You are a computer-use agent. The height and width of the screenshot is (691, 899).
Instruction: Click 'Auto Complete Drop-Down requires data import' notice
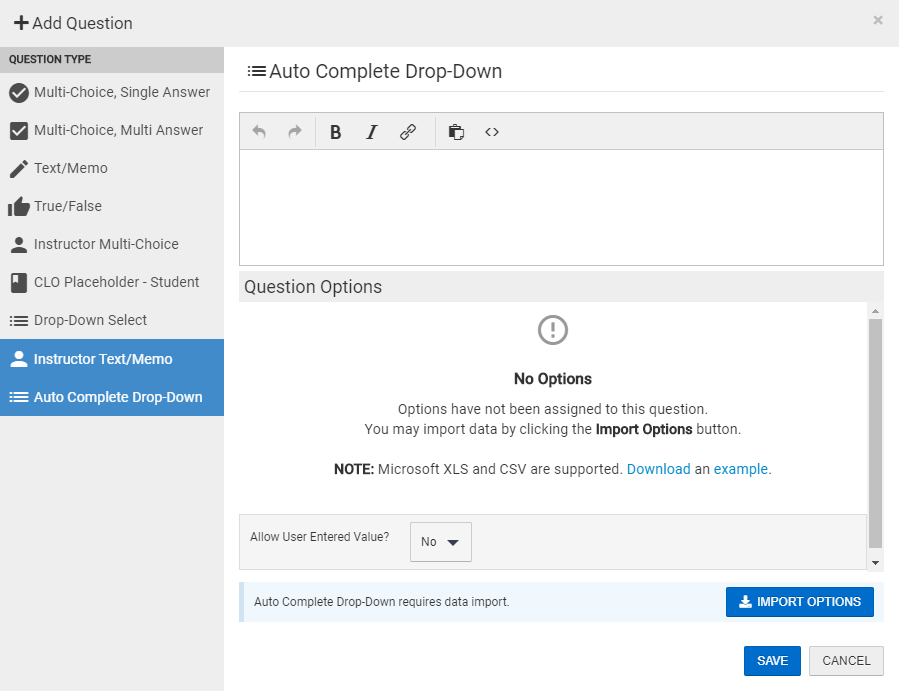tap(381, 602)
